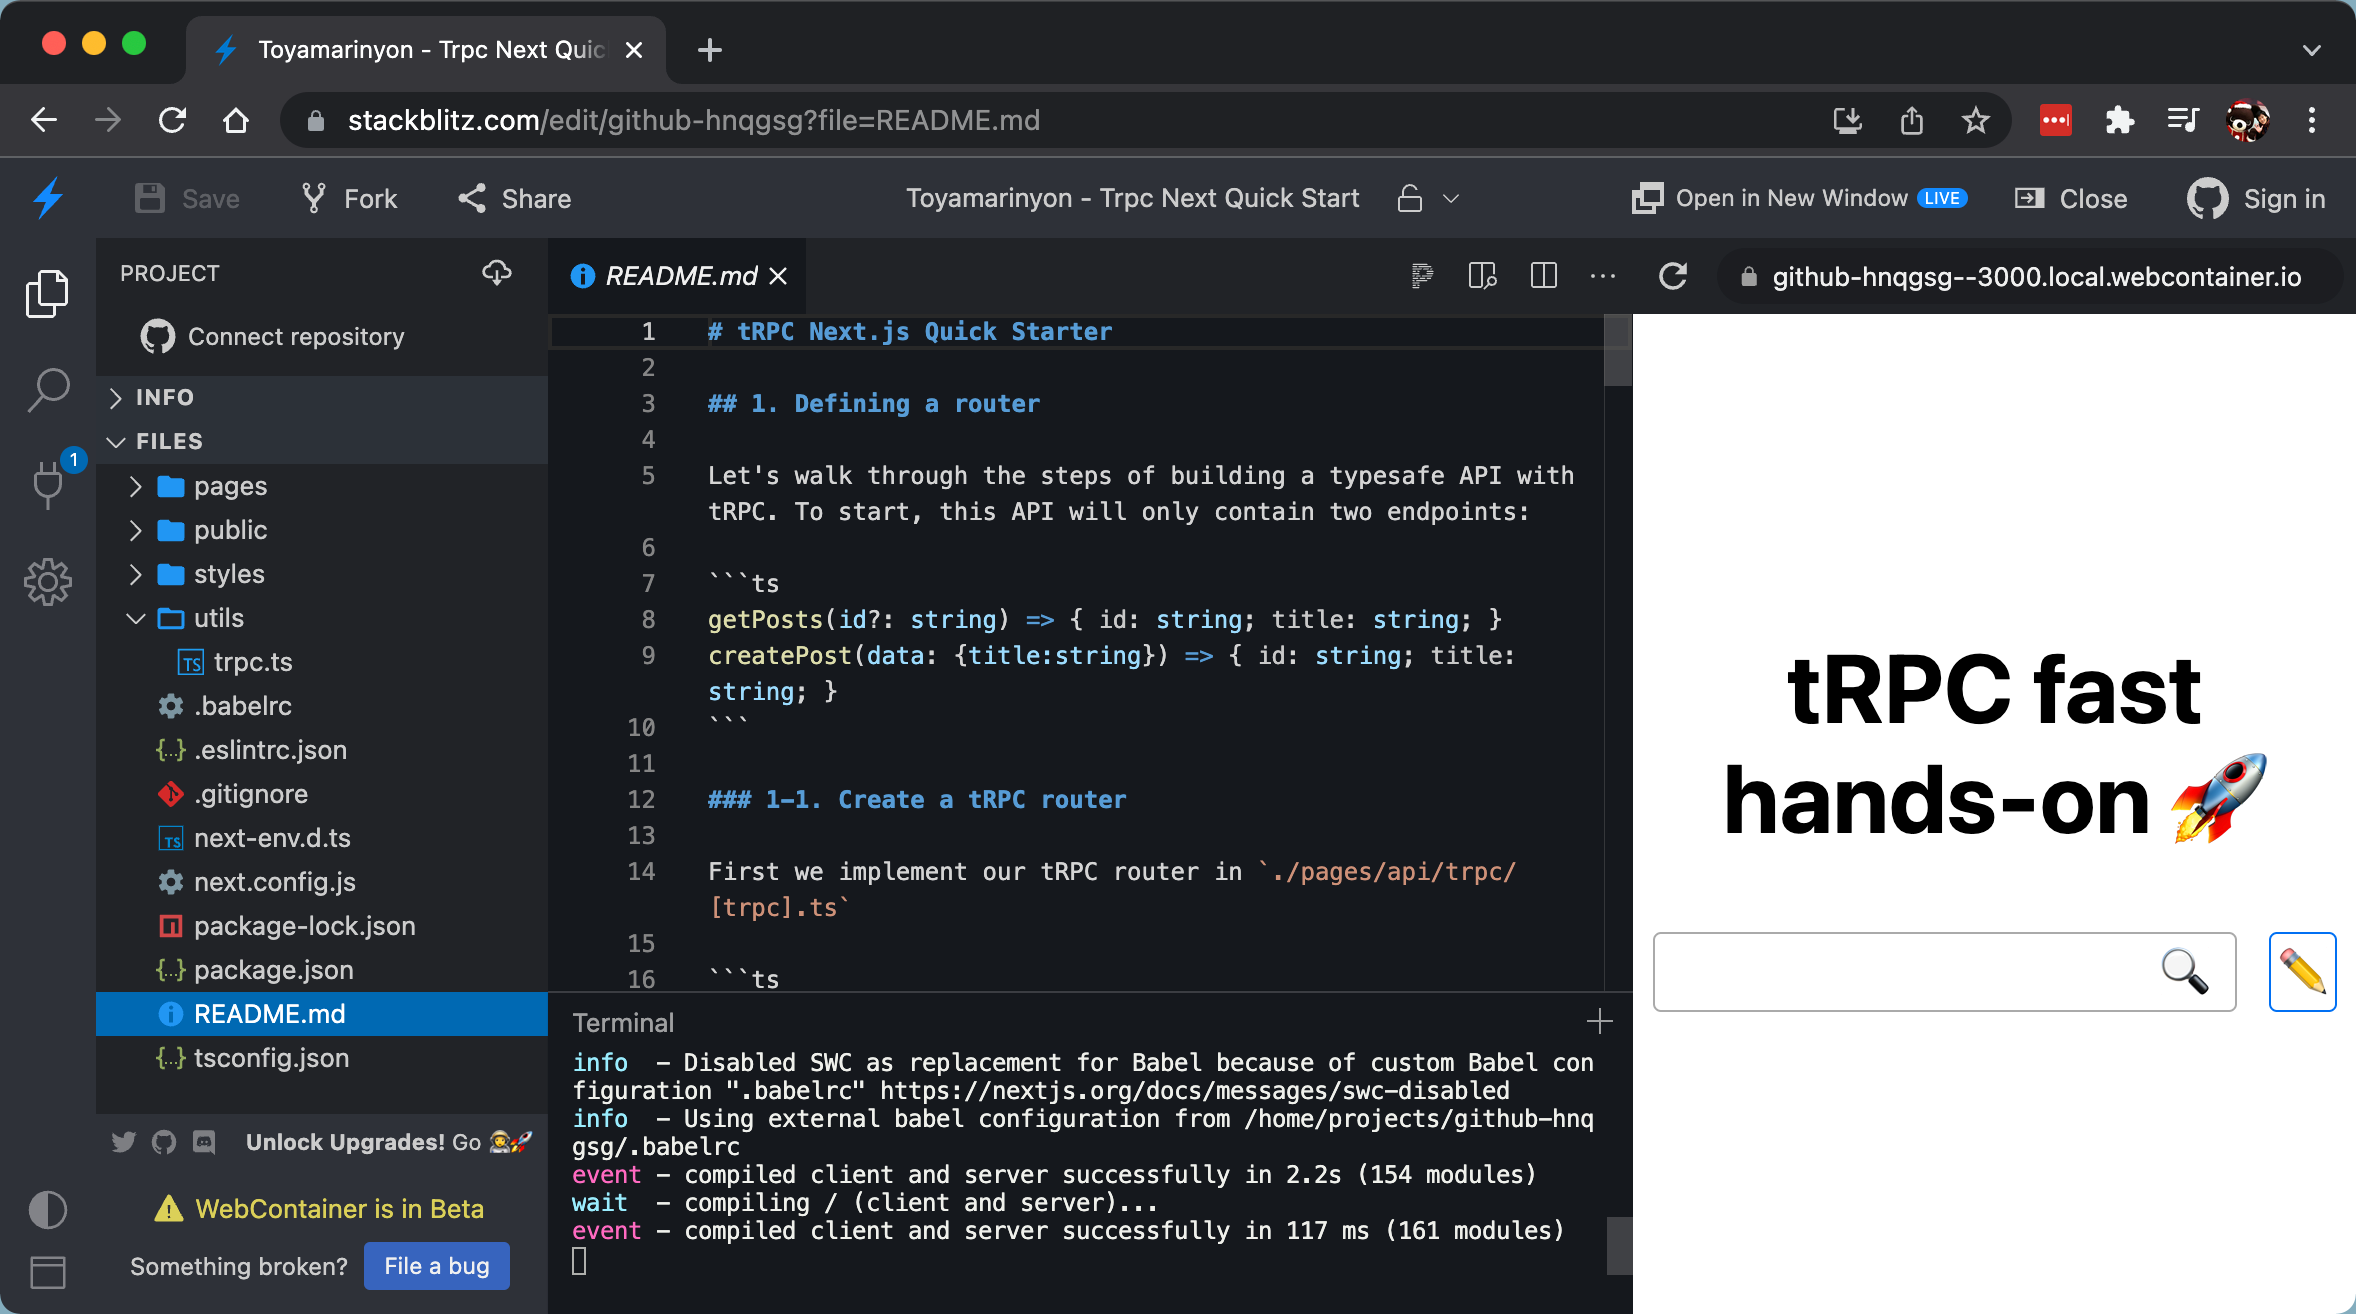The width and height of the screenshot is (2356, 1314).
Task: Open the project files explorer icon
Action: click(48, 292)
